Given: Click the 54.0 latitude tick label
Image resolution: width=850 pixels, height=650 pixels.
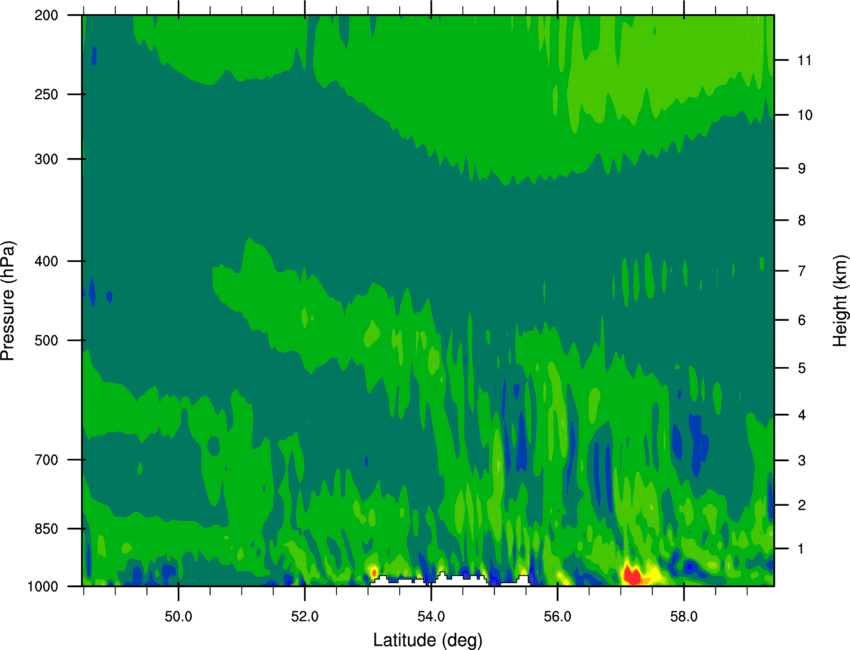Looking at the screenshot, I should pos(432,617).
